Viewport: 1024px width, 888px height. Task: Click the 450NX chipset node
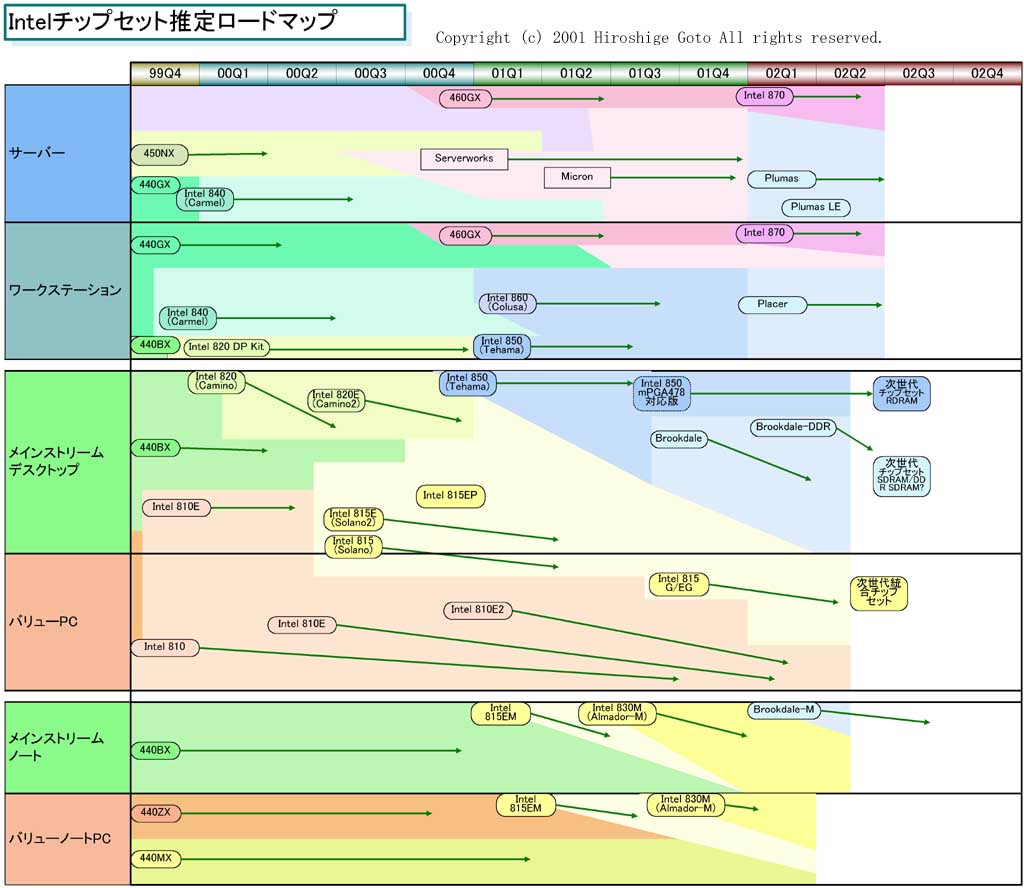pyautogui.click(x=159, y=154)
